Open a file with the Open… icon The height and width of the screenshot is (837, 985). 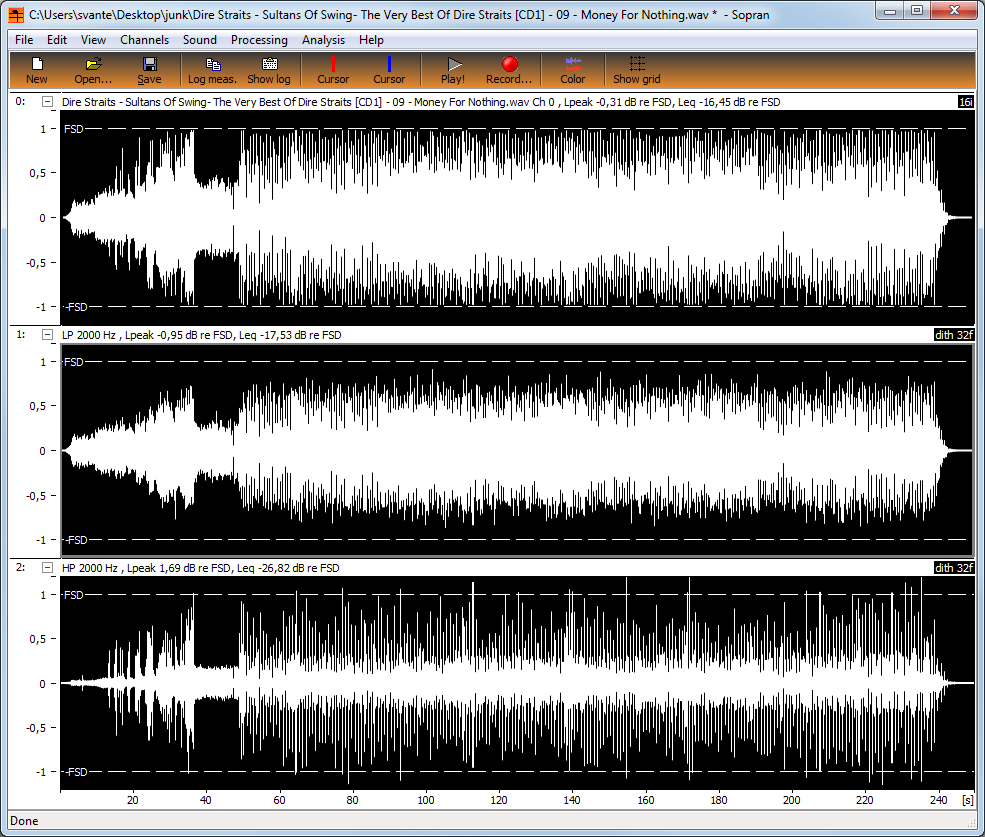(x=93, y=70)
